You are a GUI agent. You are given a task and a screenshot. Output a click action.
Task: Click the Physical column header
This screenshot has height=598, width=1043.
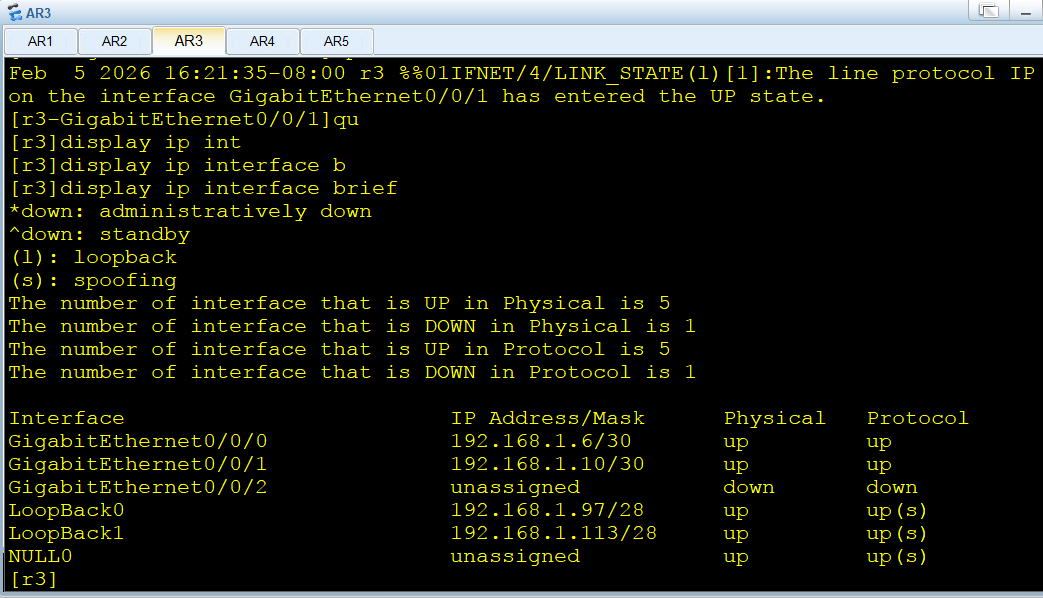pos(774,418)
